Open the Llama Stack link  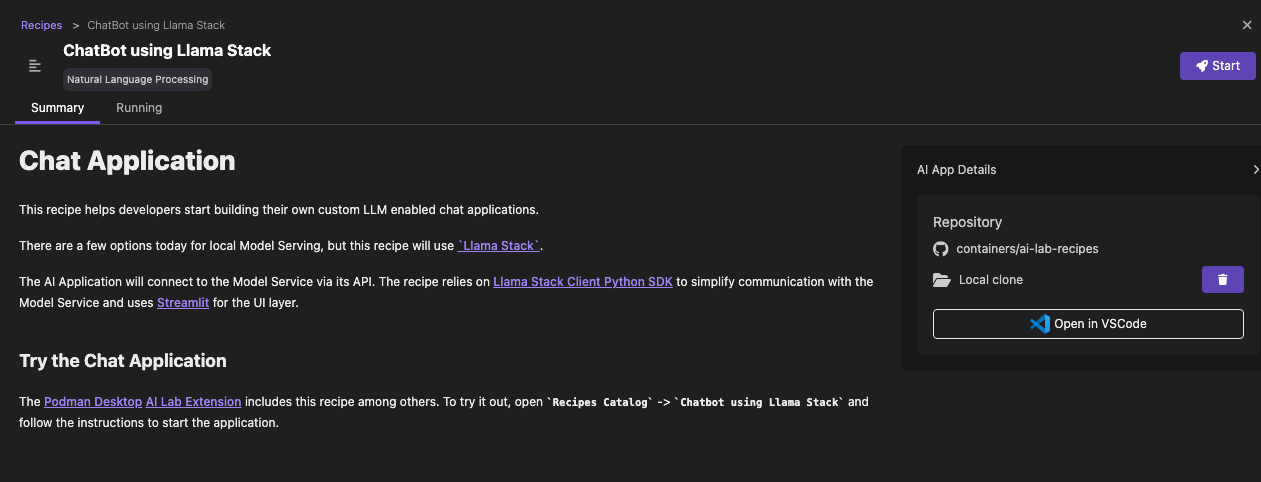coord(499,245)
